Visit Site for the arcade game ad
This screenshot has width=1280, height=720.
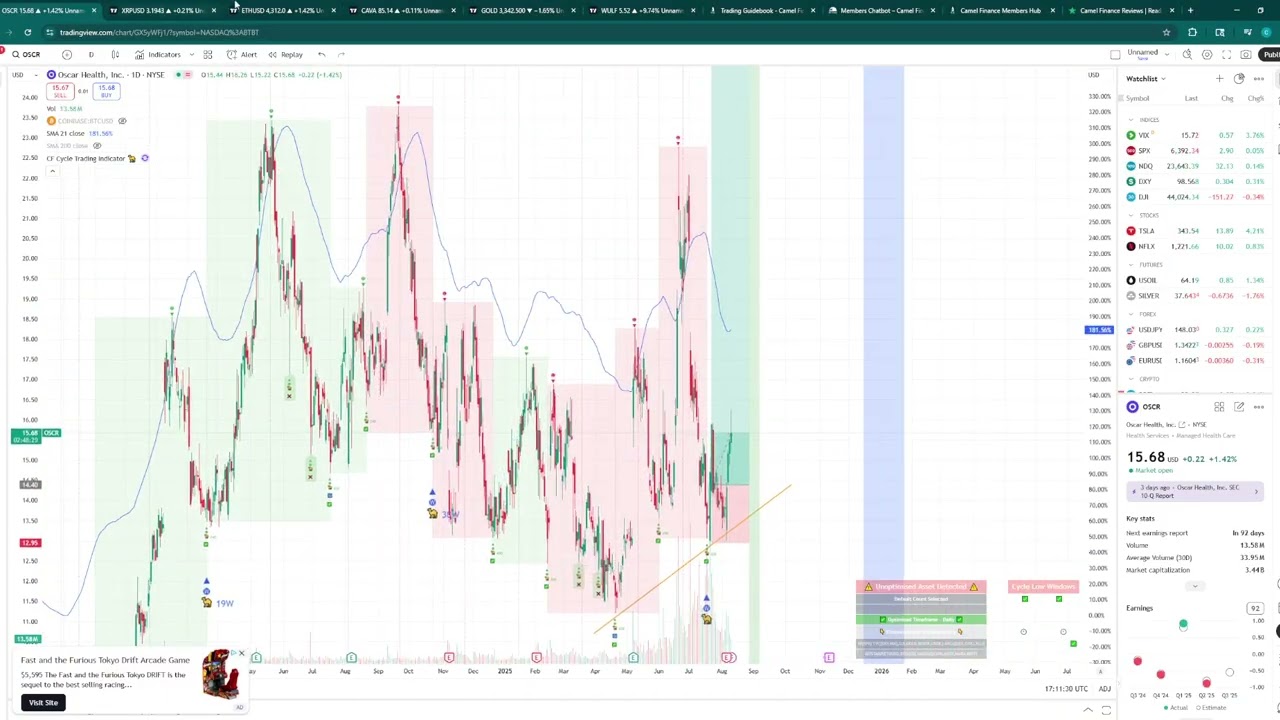(43, 703)
